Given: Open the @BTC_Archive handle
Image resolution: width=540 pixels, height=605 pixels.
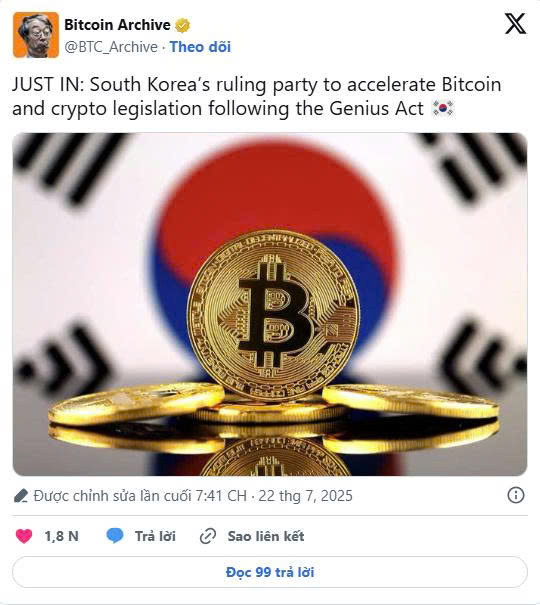Looking at the screenshot, I should point(111,47).
